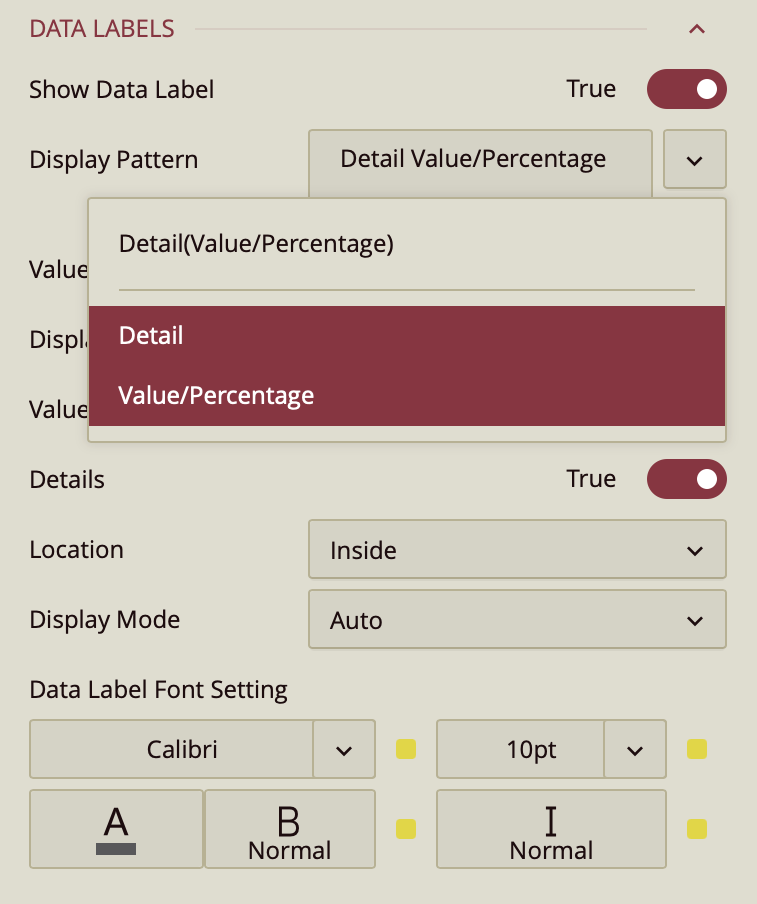757x904 pixels.
Task: Collapse the Data Labels section chevron
Action: click(x=697, y=29)
